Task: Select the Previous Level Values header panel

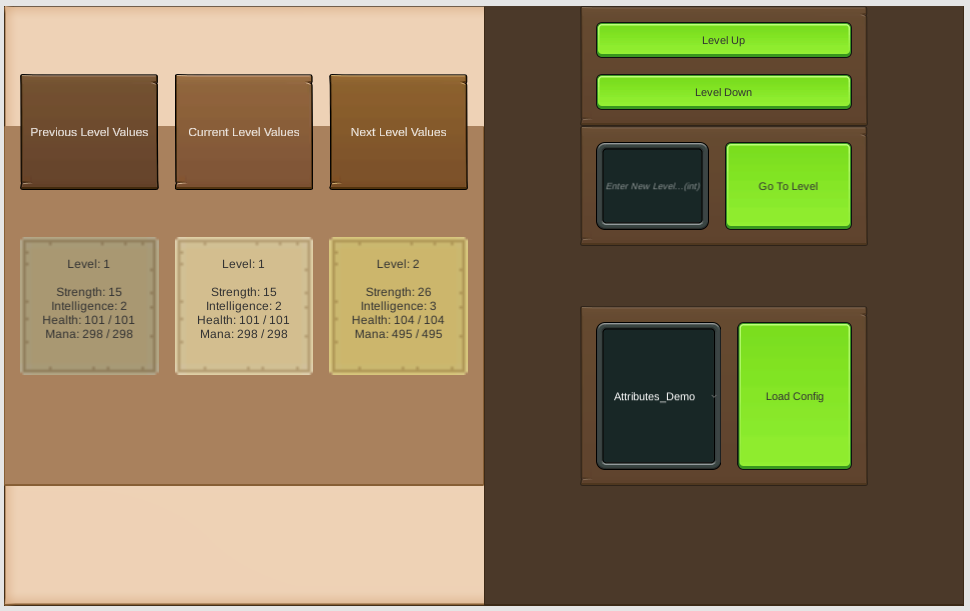Action: 89,132
